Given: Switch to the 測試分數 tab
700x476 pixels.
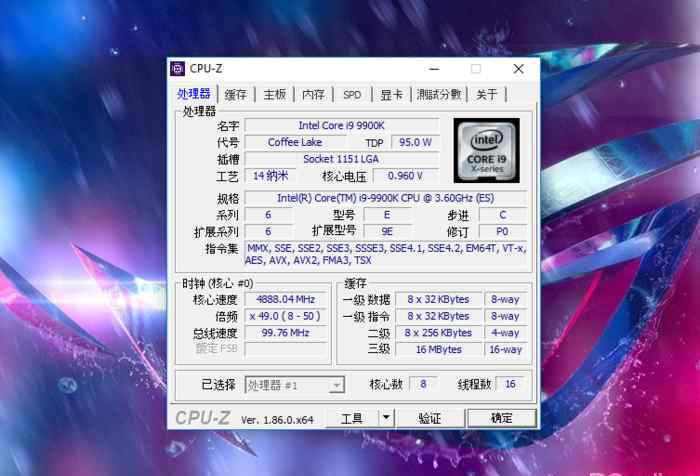Looking at the screenshot, I should pos(439,94).
